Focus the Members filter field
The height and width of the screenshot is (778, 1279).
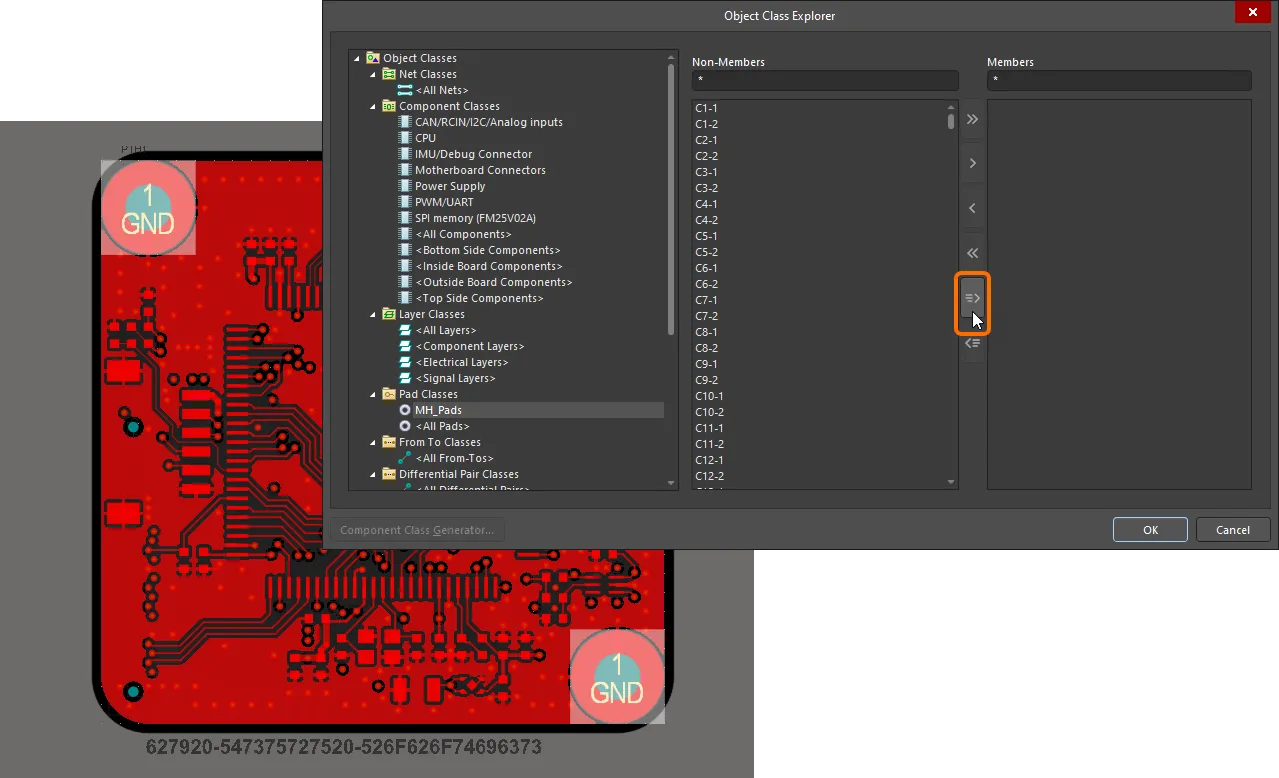(1119, 80)
